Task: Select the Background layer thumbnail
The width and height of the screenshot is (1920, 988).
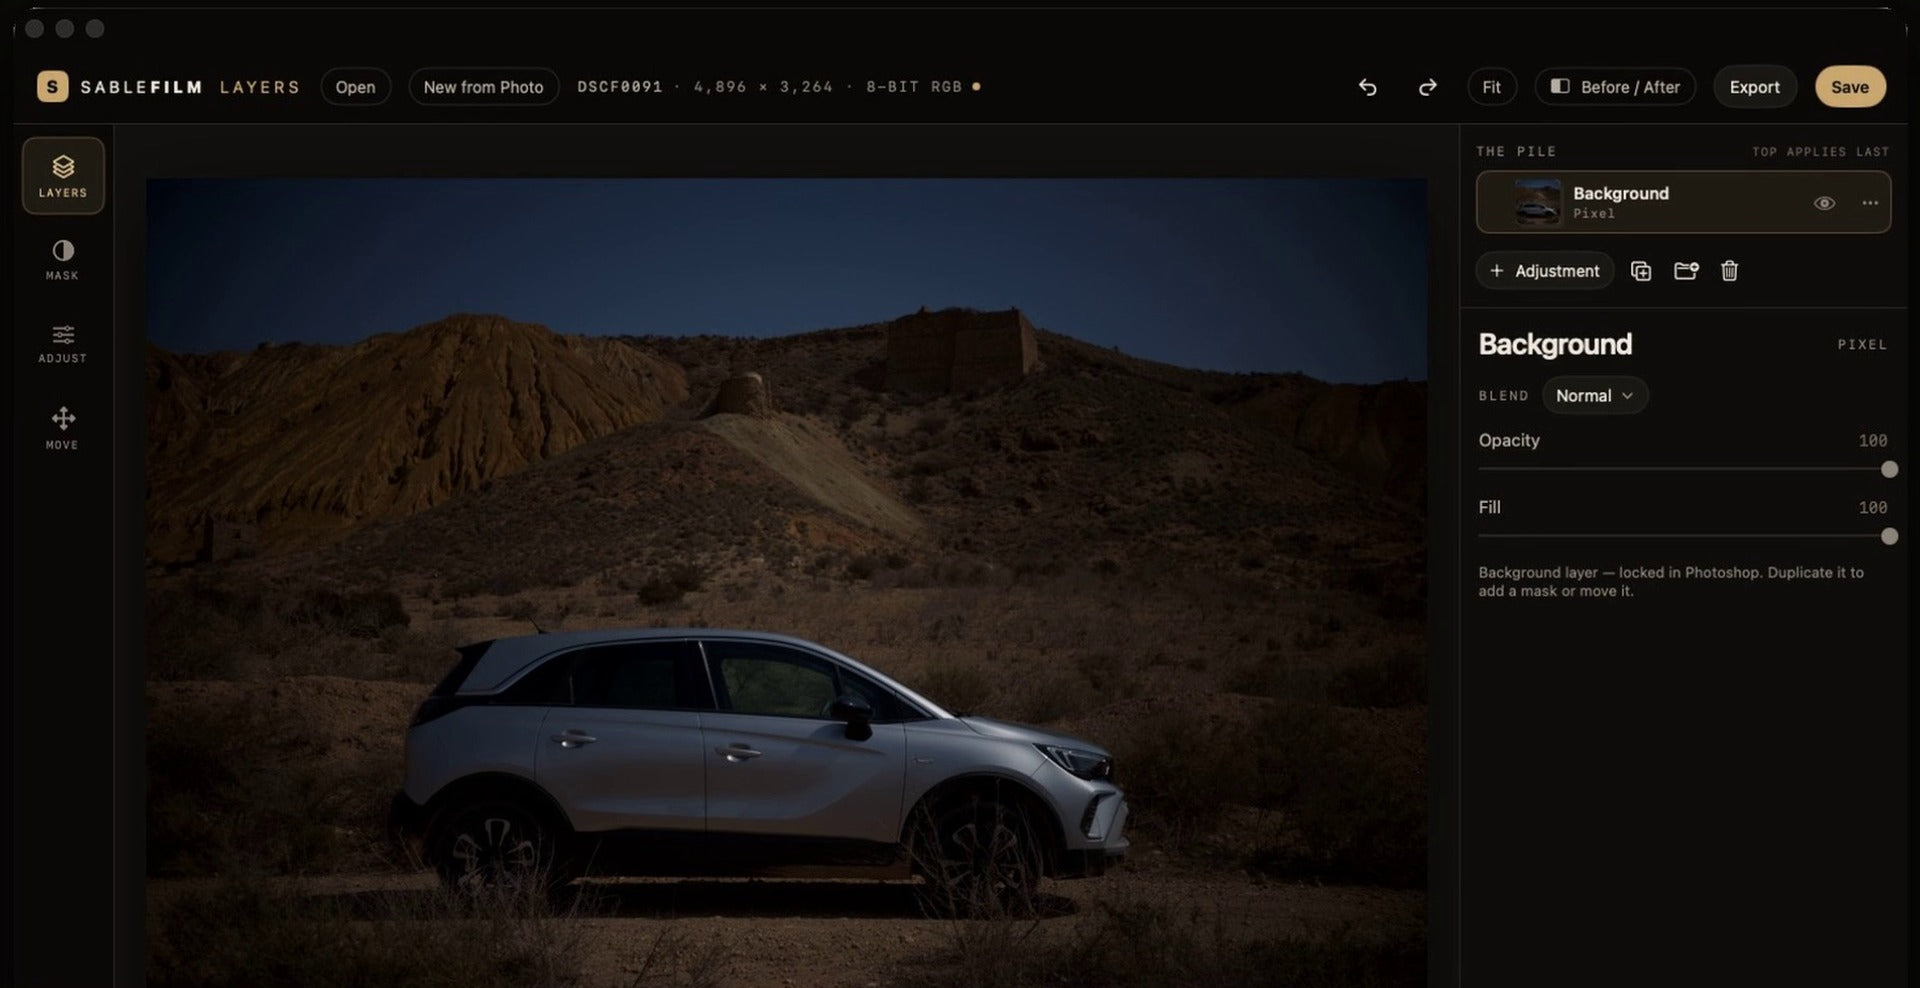Action: (x=1537, y=202)
